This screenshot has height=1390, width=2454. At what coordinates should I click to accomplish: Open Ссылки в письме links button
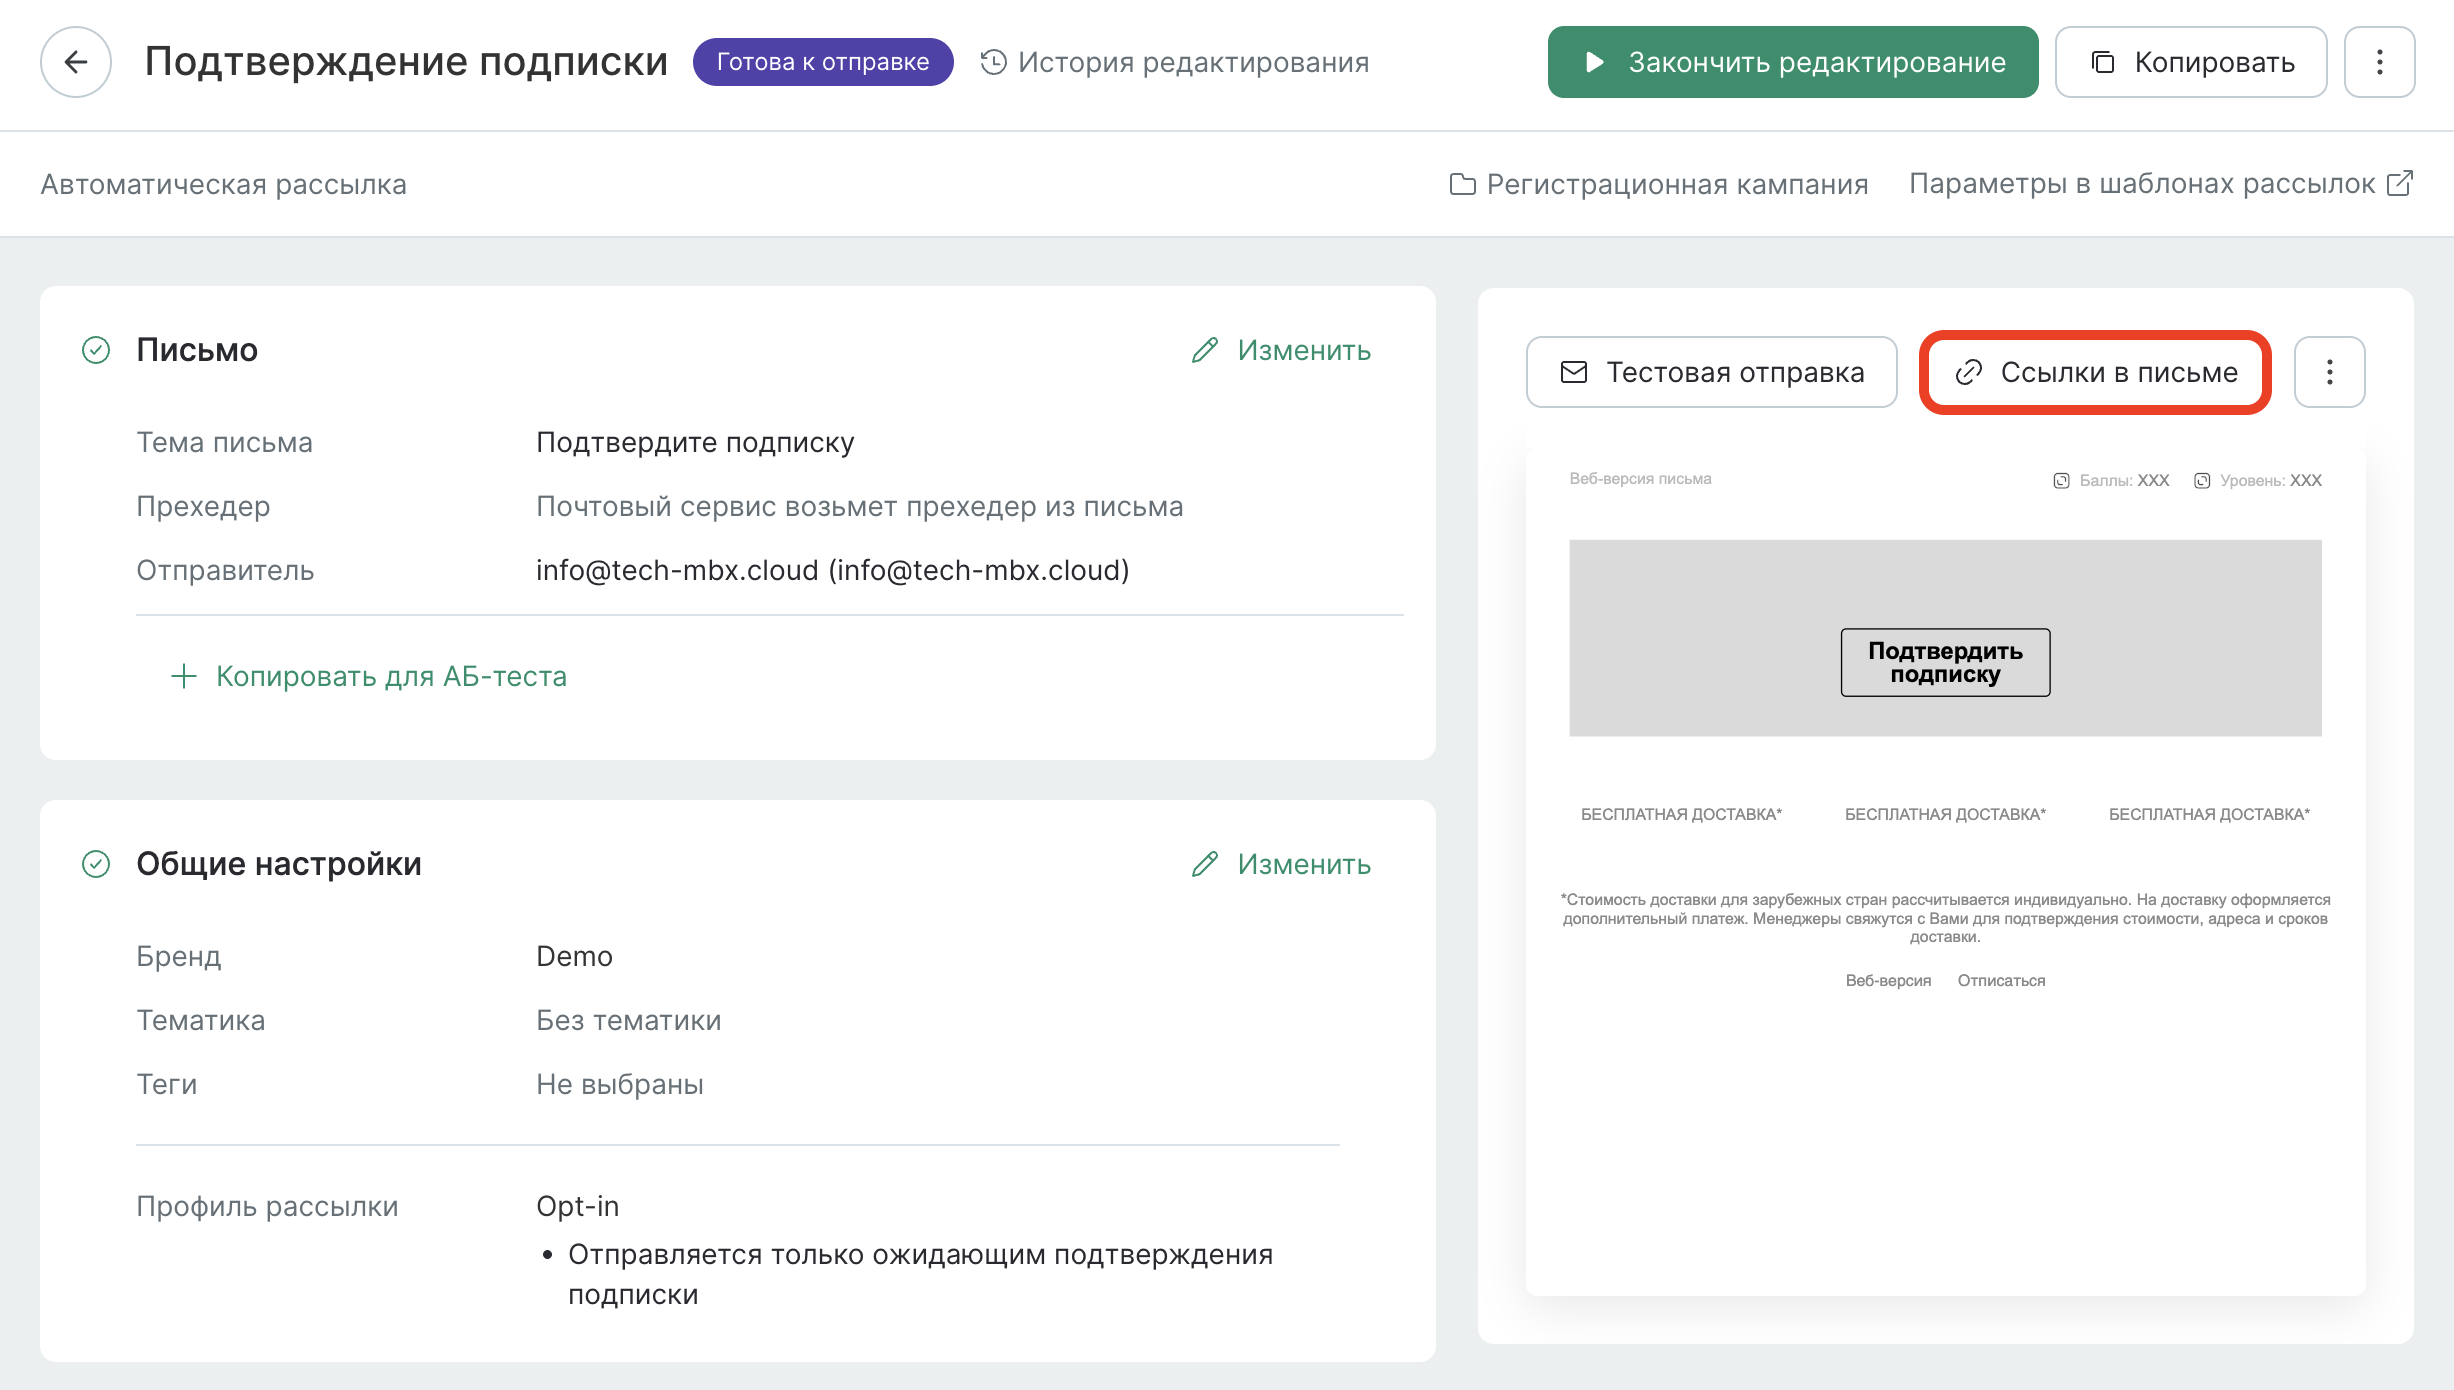click(x=2095, y=372)
